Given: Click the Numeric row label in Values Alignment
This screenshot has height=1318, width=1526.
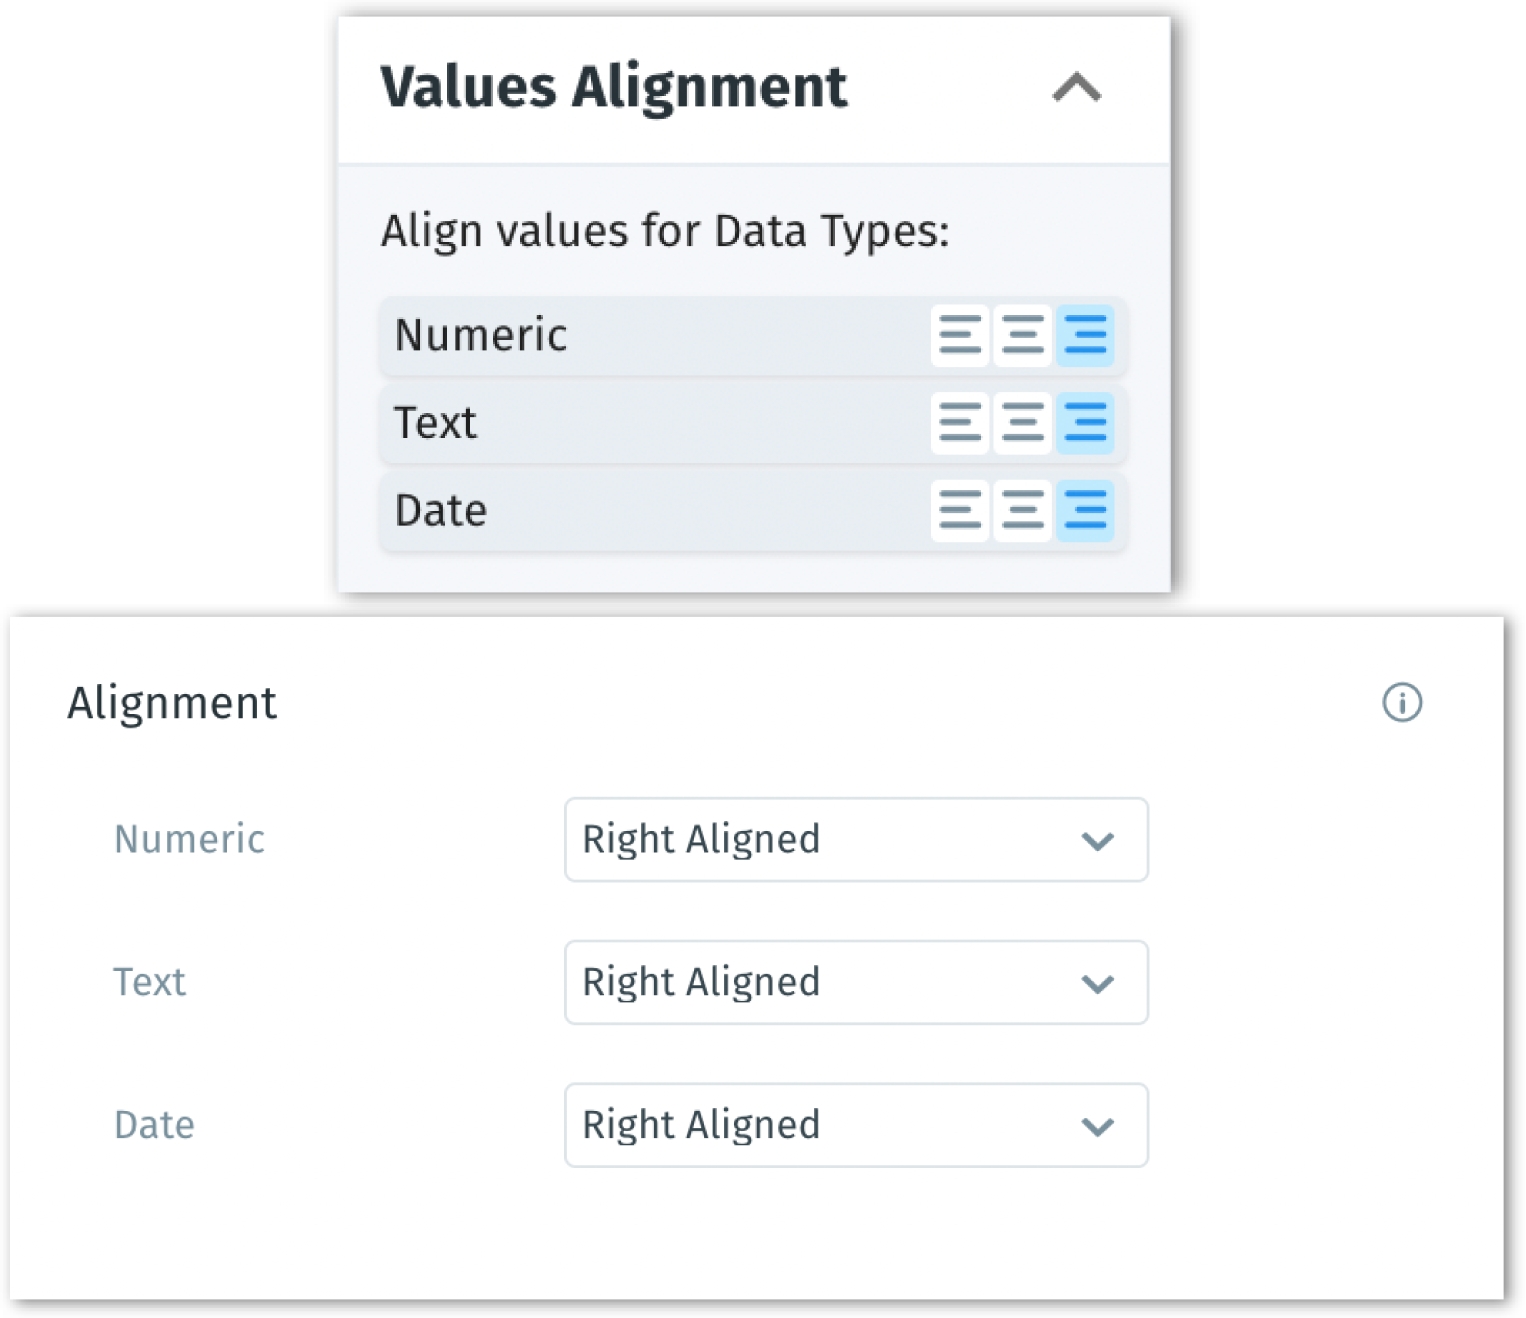Looking at the screenshot, I should (x=481, y=335).
